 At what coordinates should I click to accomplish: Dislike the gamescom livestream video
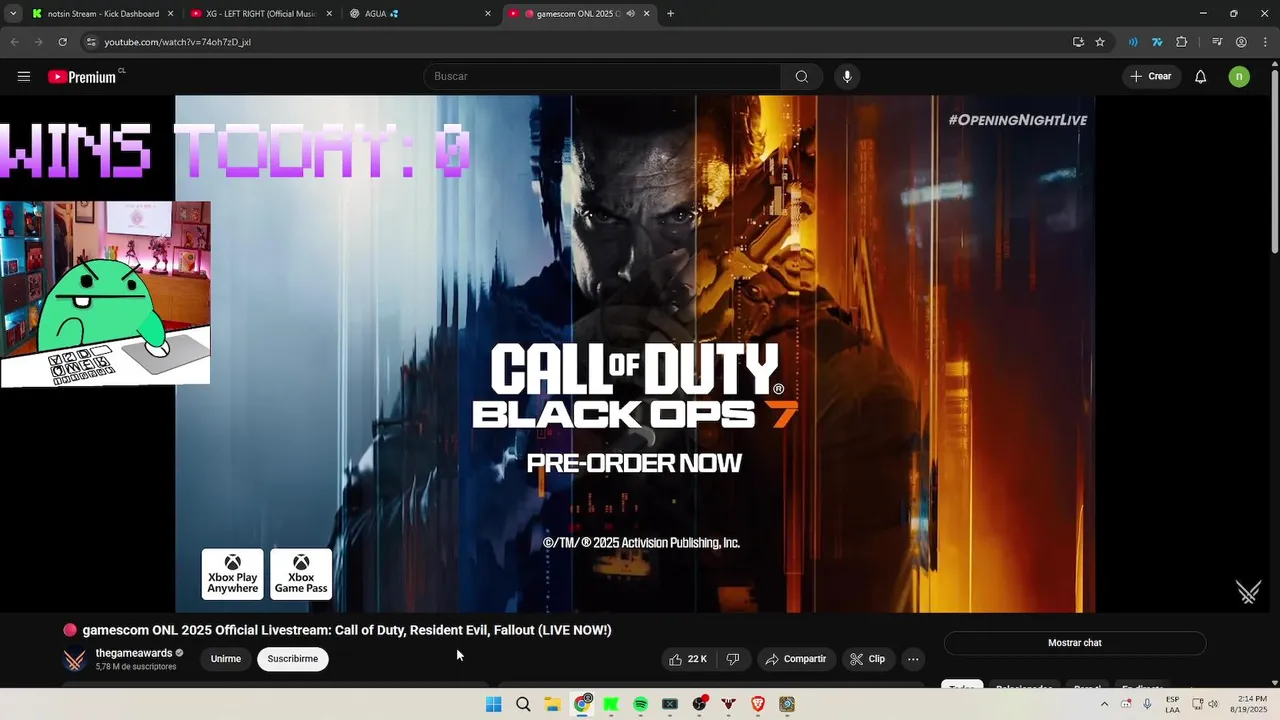point(733,659)
